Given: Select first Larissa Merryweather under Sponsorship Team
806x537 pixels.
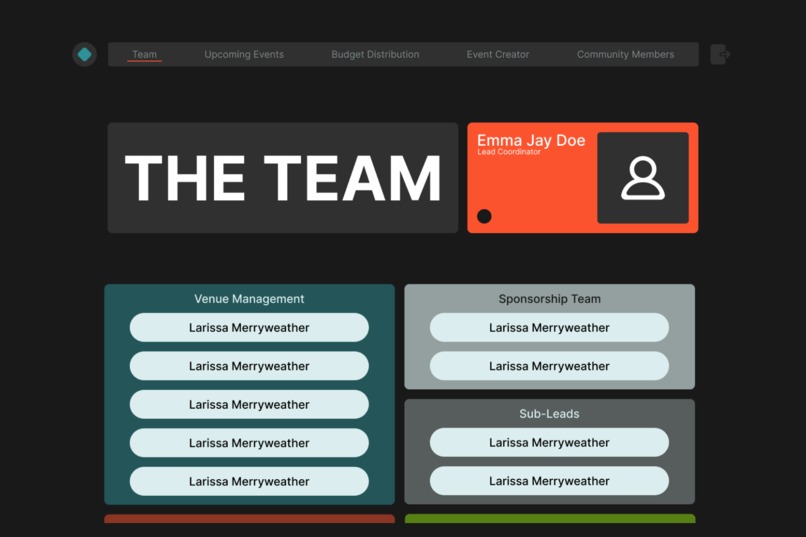Looking at the screenshot, I should (x=549, y=327).
